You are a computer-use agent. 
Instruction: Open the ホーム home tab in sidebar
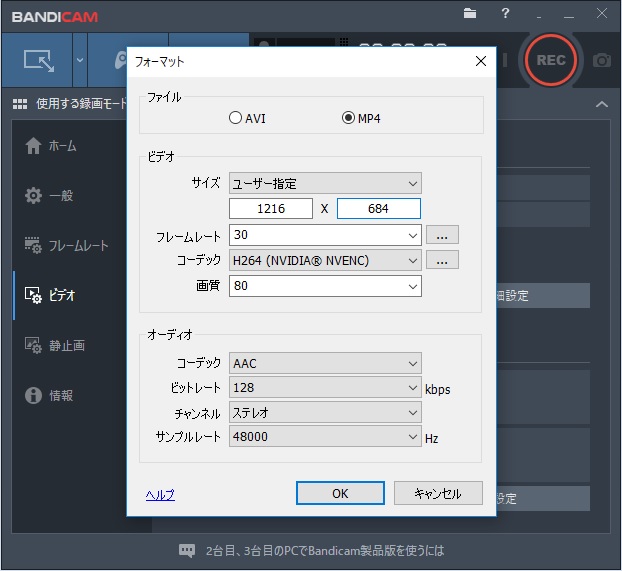coord(52,146)
